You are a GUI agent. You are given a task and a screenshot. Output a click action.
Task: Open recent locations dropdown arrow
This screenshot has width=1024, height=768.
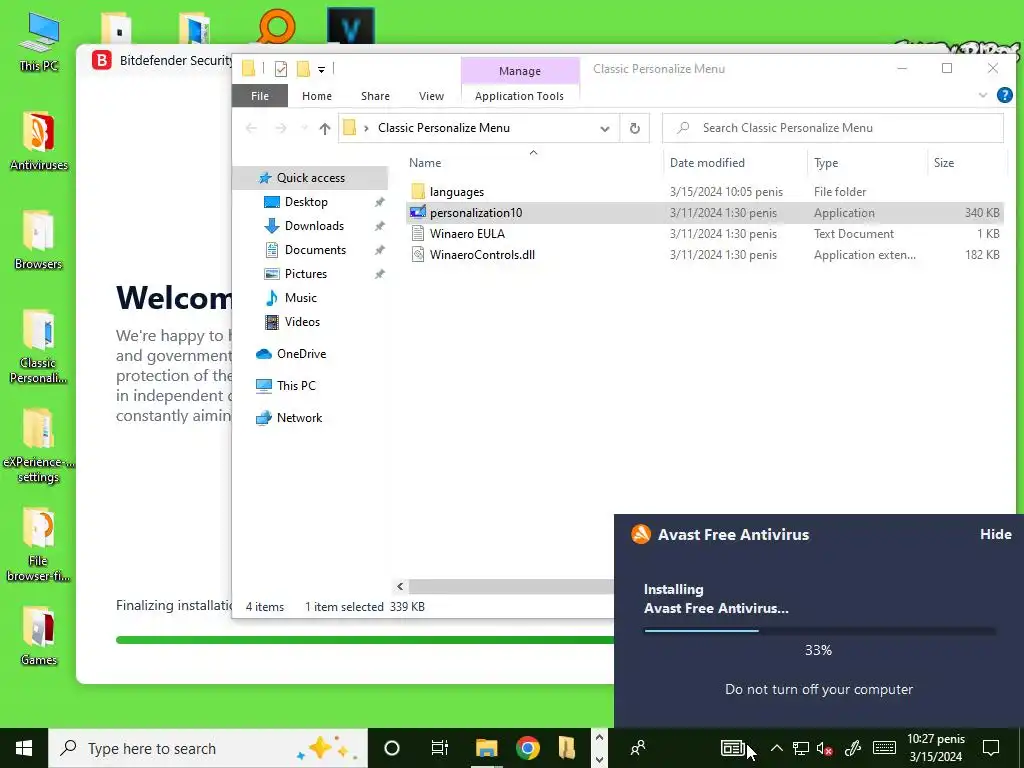304,128
